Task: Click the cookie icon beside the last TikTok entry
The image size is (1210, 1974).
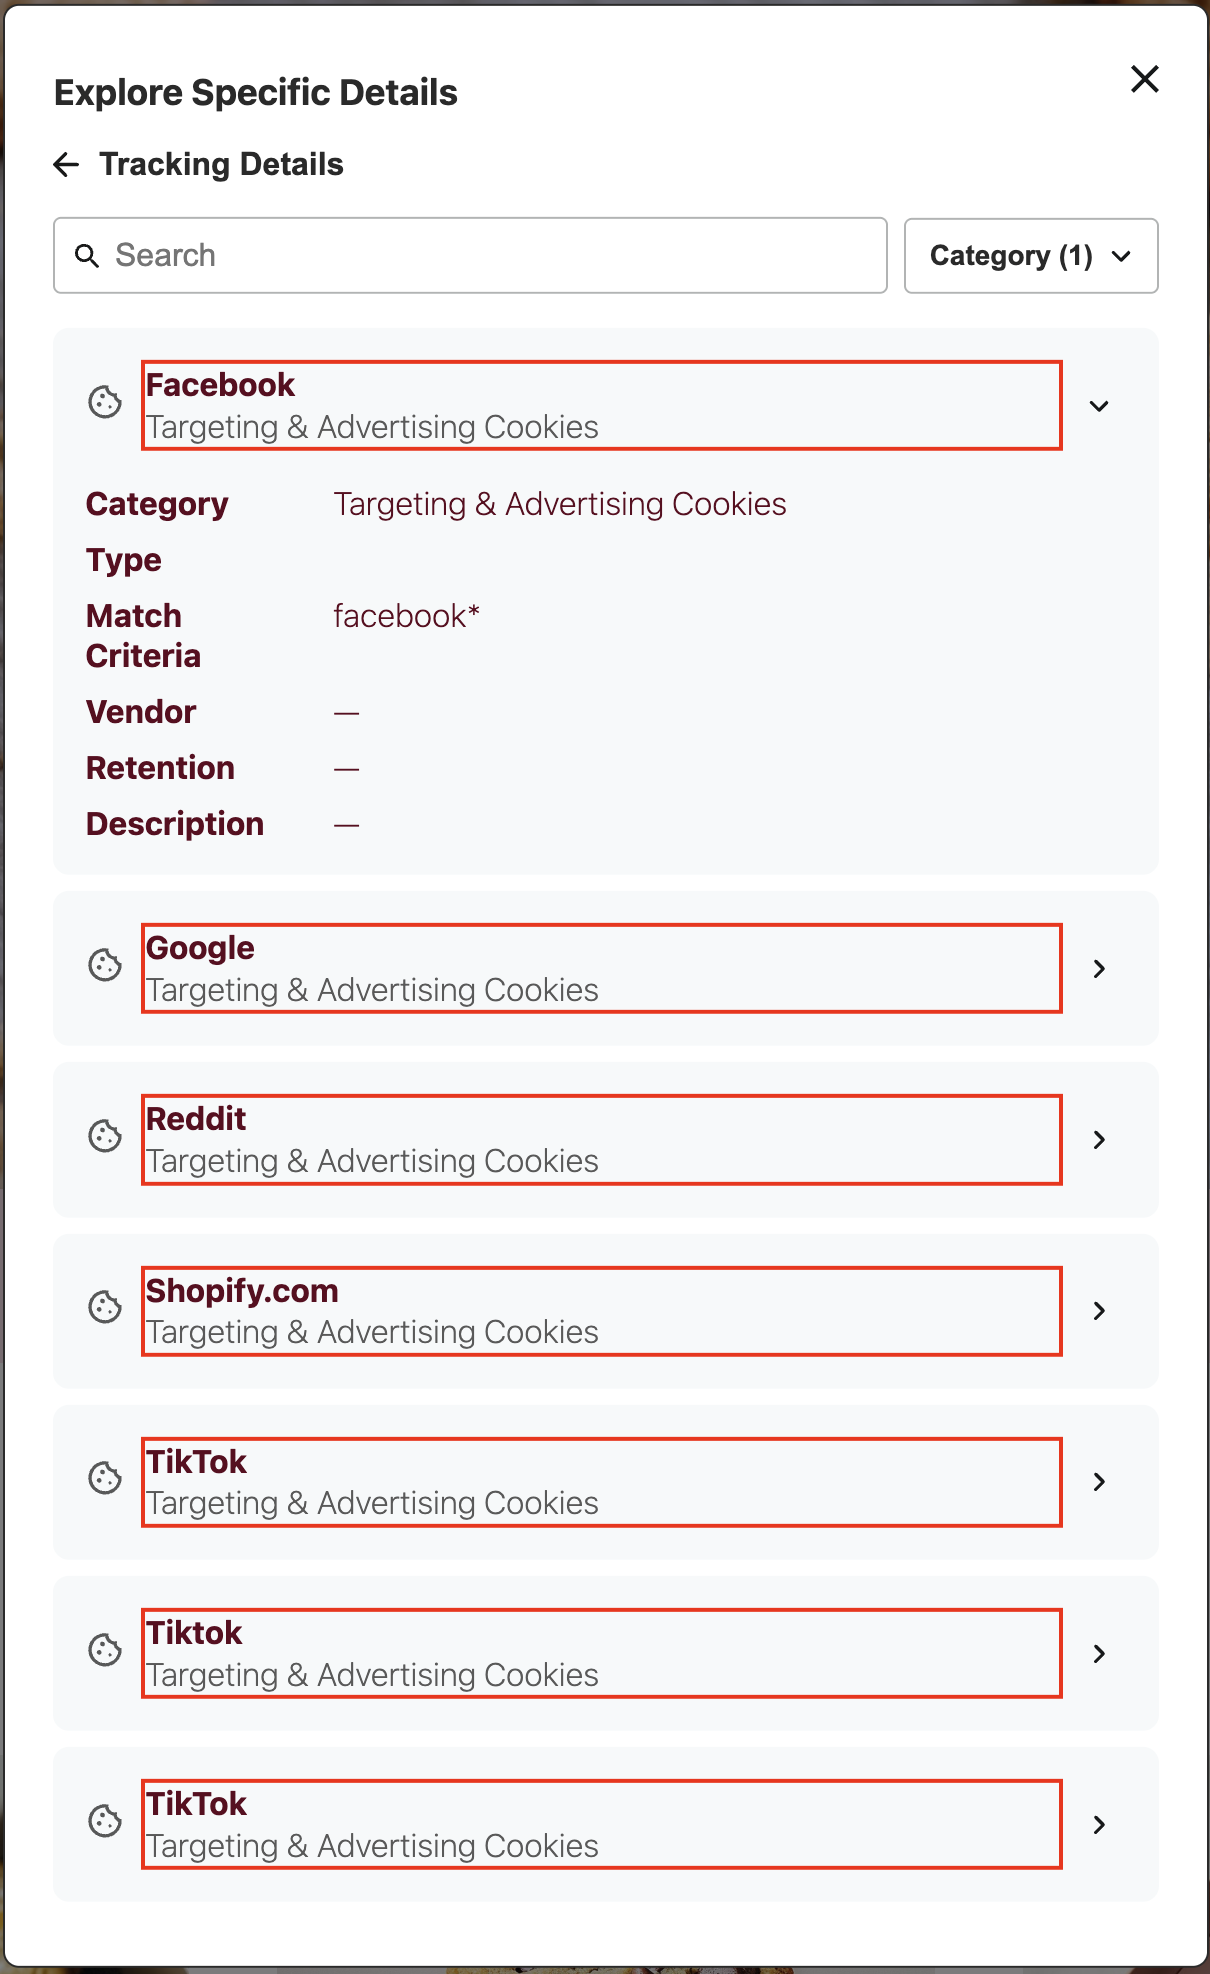Action: point(104,1823)
